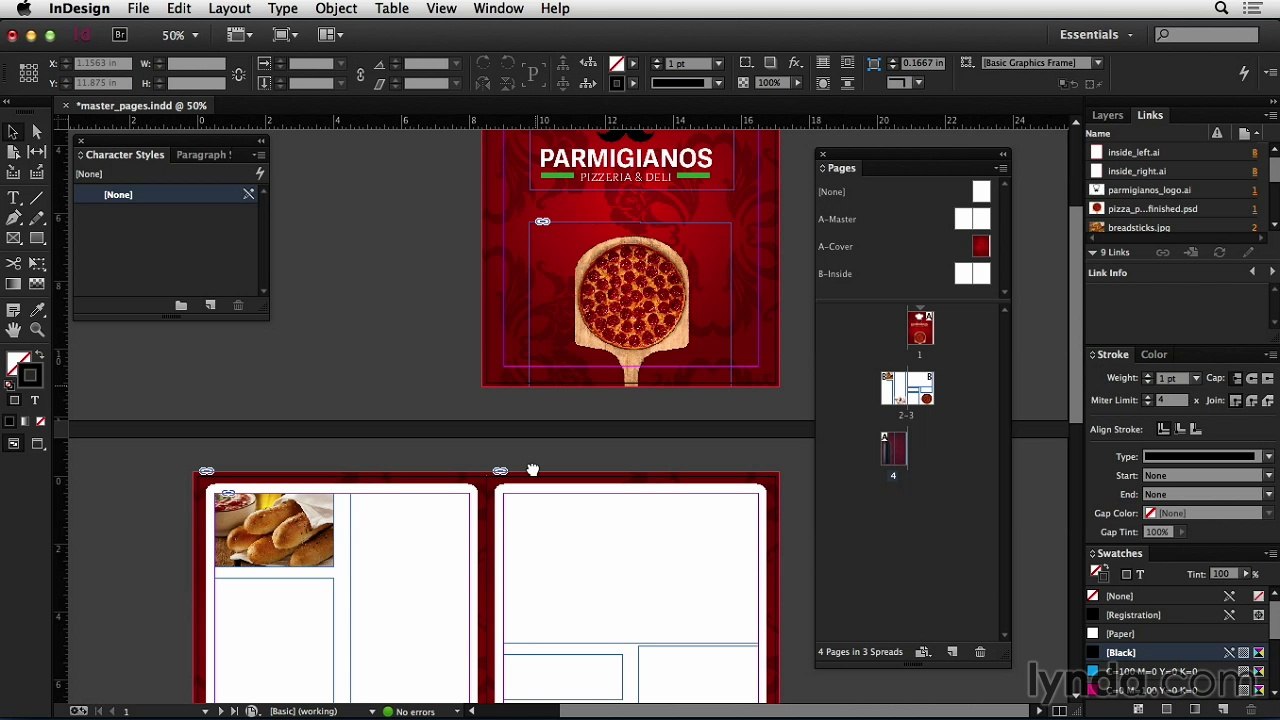Click new character style icon
The height and width of the screenshot is (720, 1280).
click(210, 305)
